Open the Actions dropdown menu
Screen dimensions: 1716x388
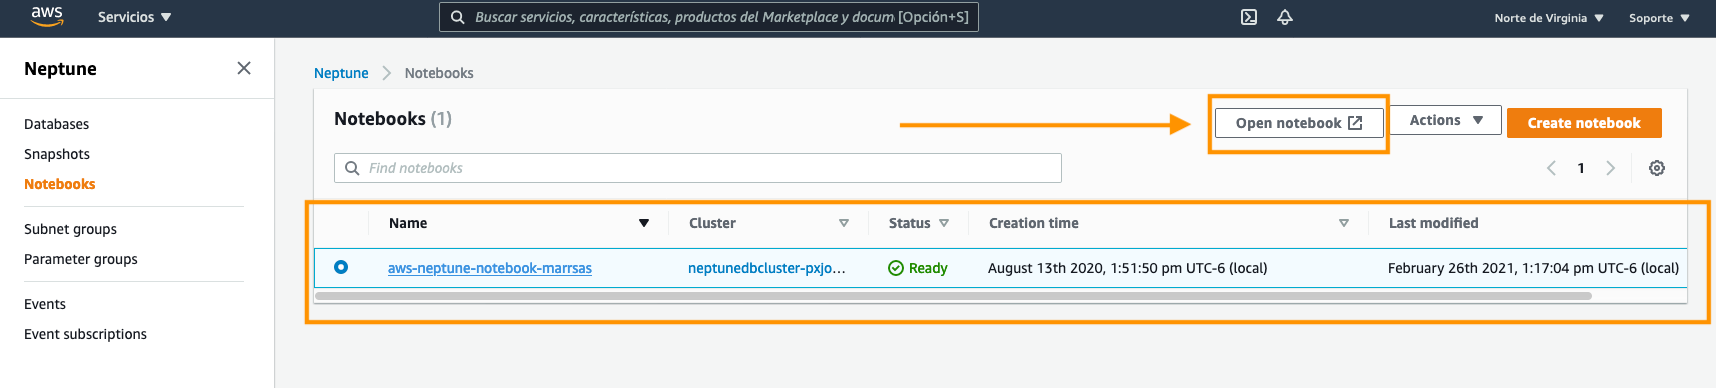[1446, 120]
